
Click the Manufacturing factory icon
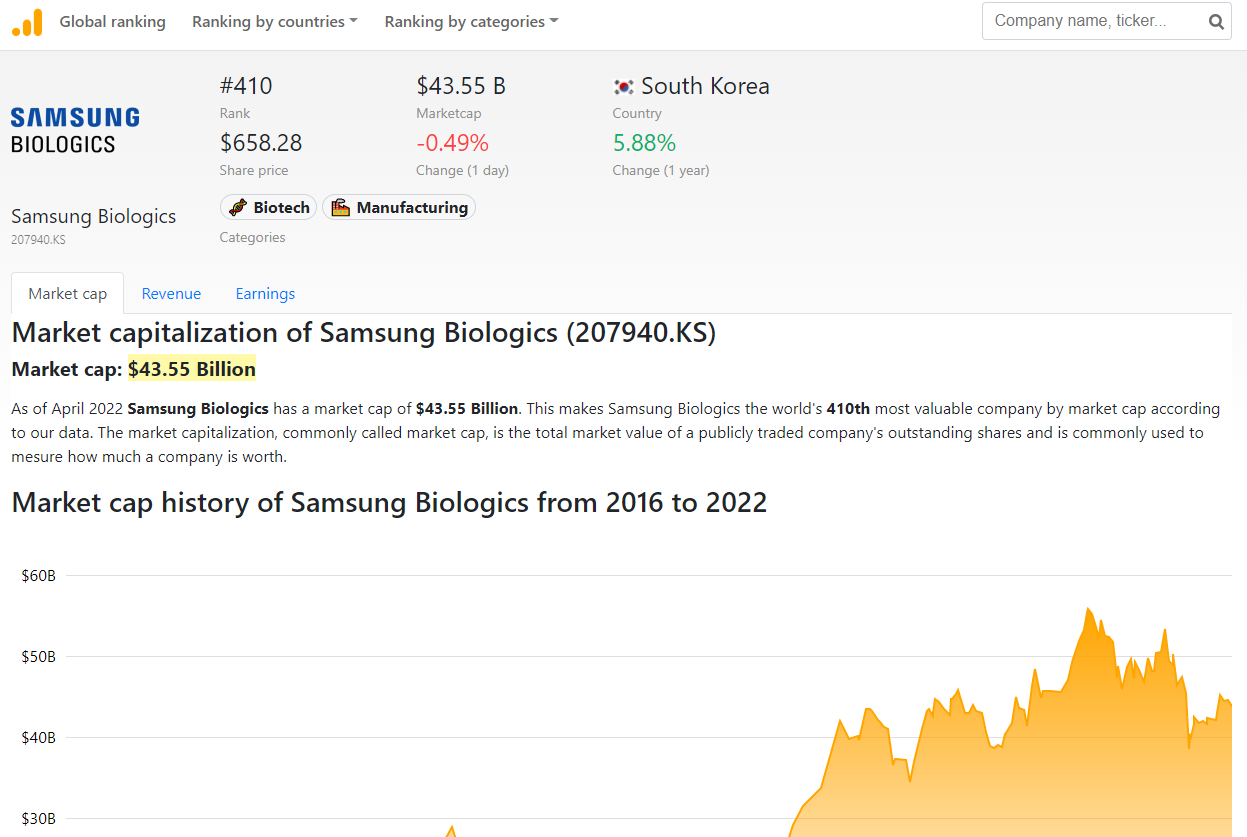[x=341, y=208]
